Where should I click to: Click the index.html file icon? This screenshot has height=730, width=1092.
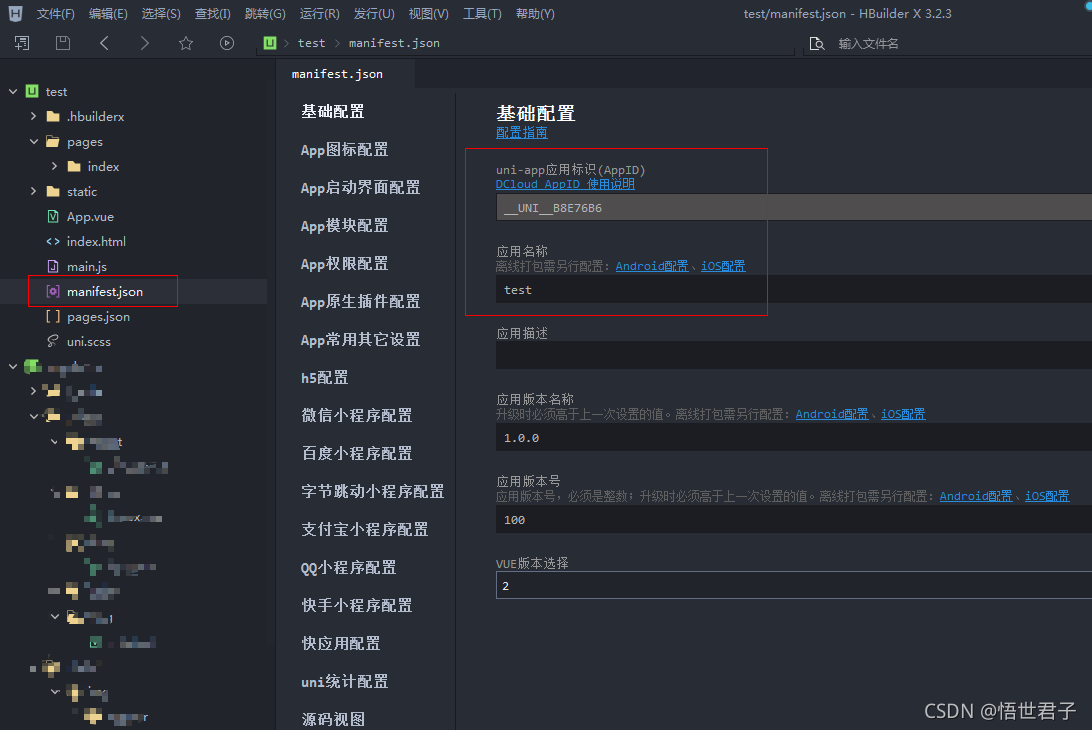pyautogui.click(x=53, y=242)
